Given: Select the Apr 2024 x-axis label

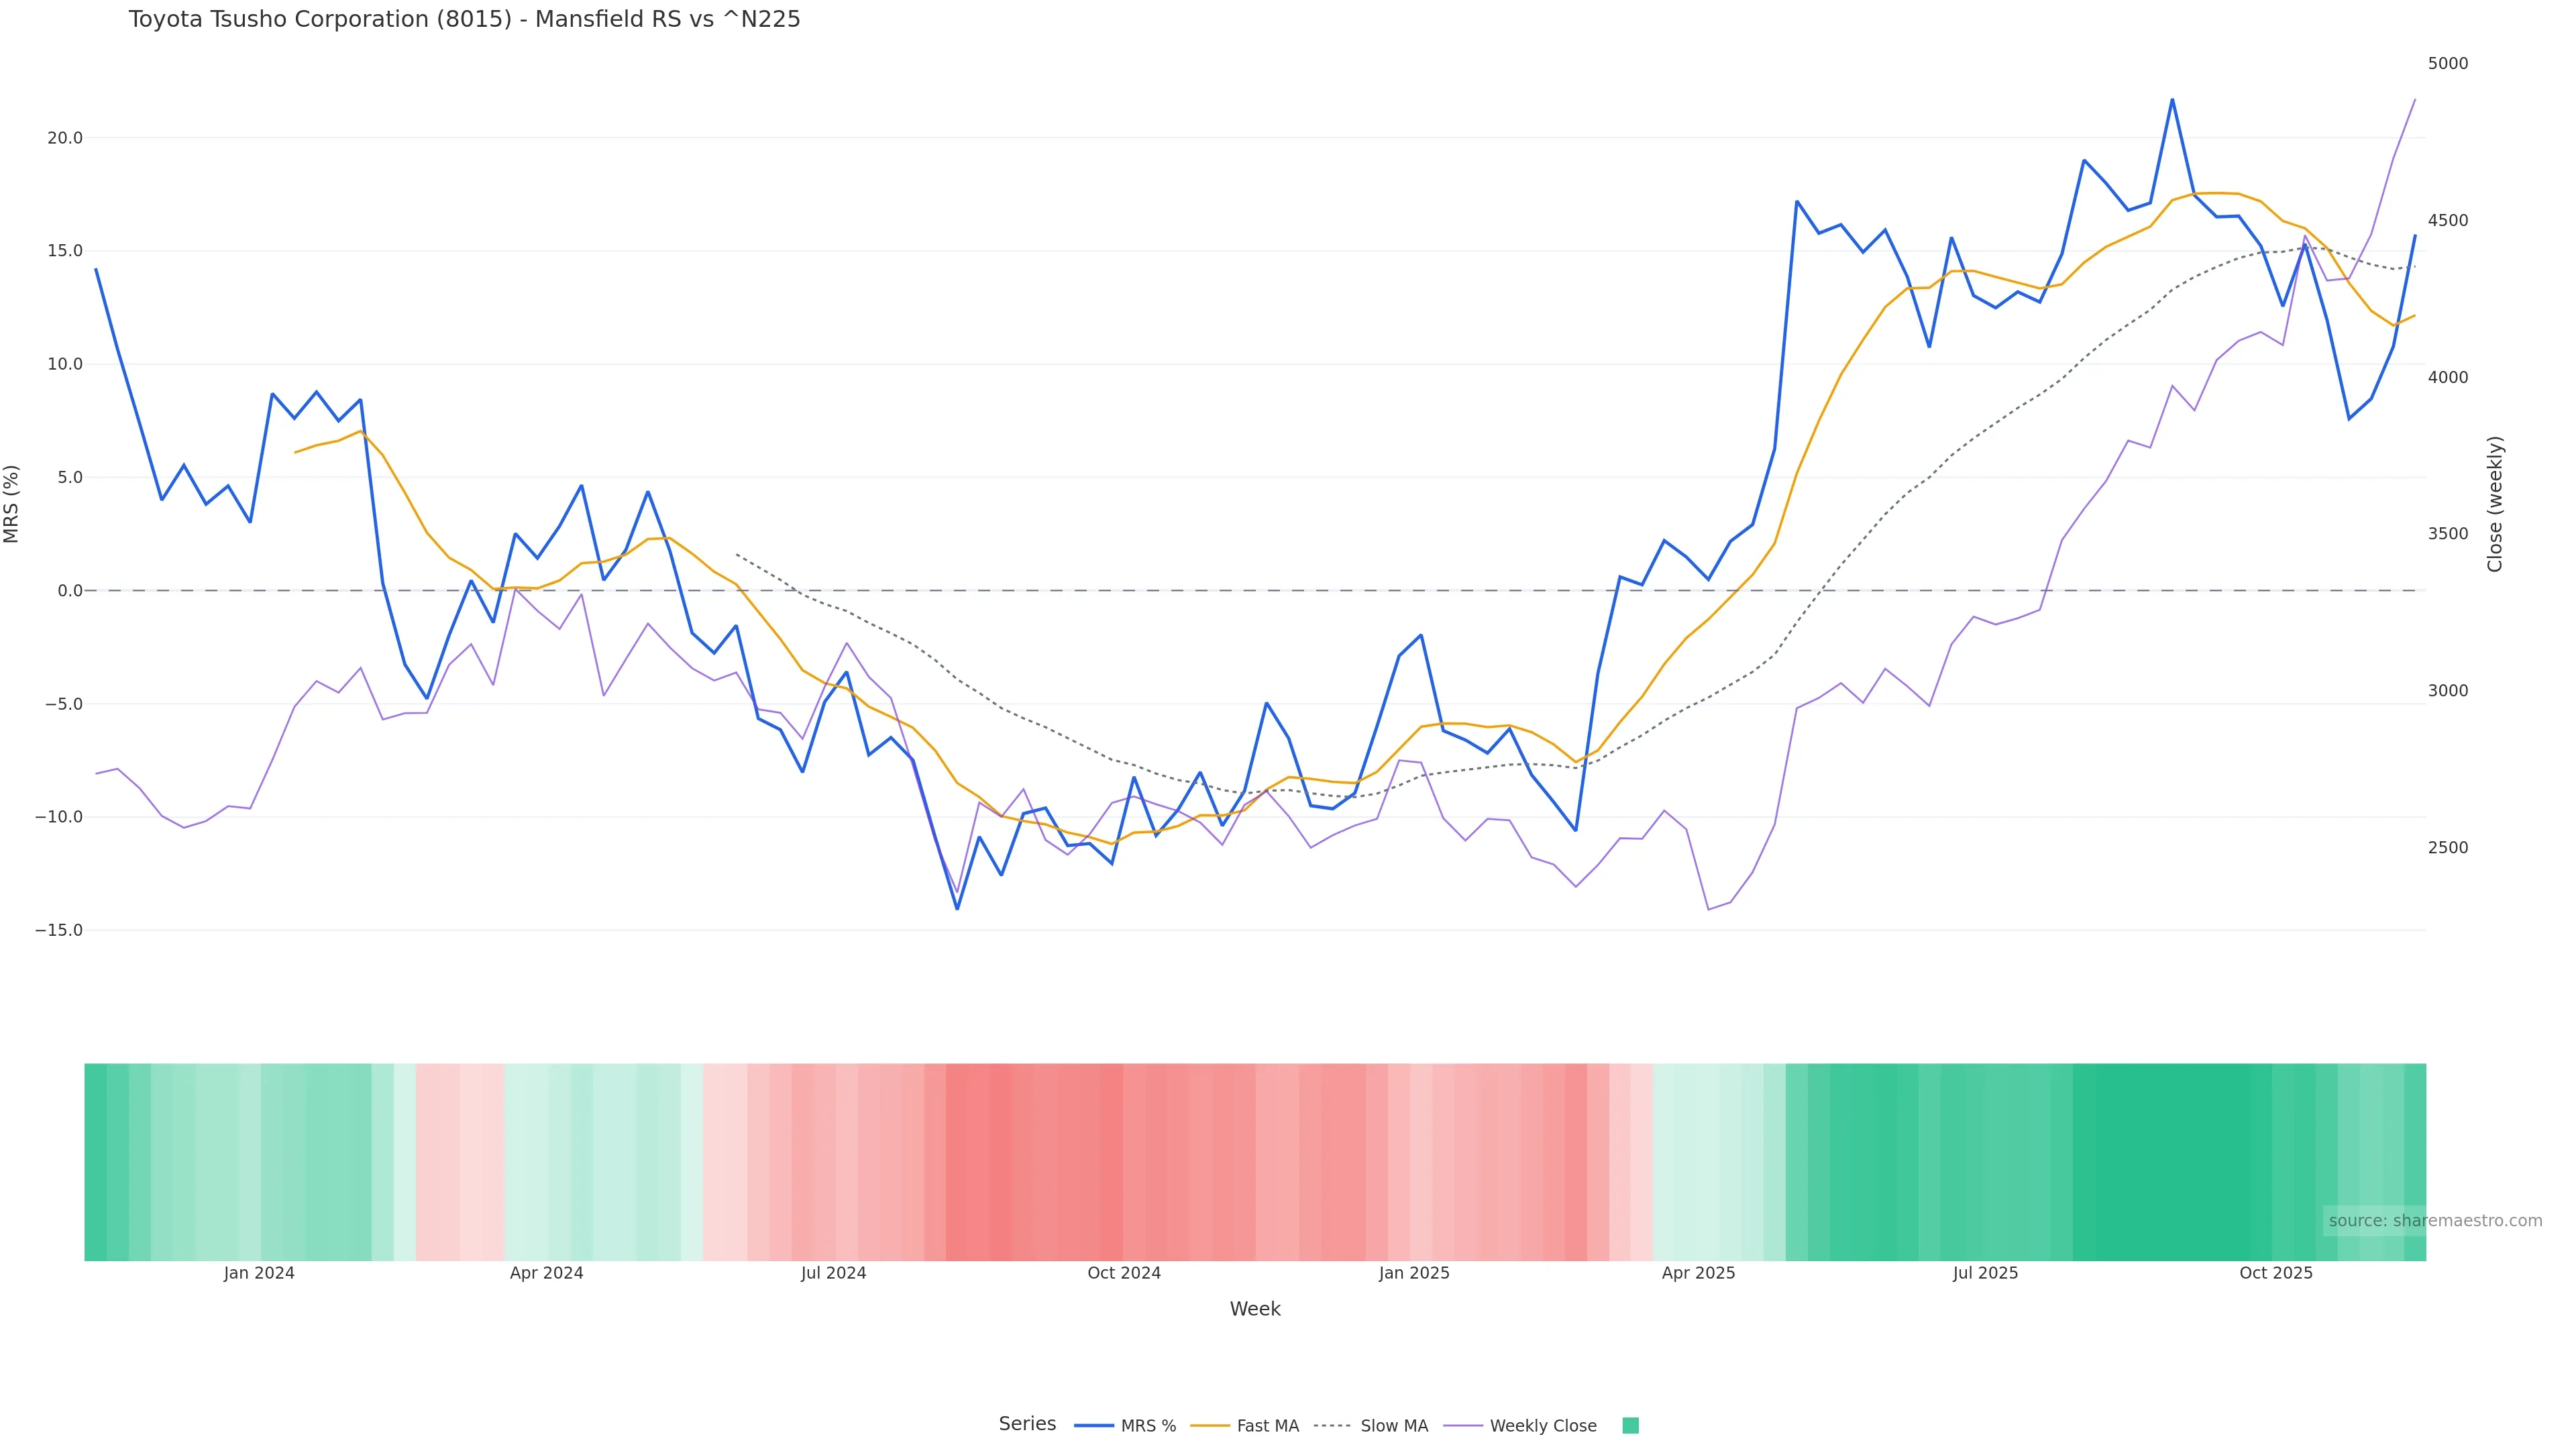Looking at the screenshot, I should pos(546,1274).
